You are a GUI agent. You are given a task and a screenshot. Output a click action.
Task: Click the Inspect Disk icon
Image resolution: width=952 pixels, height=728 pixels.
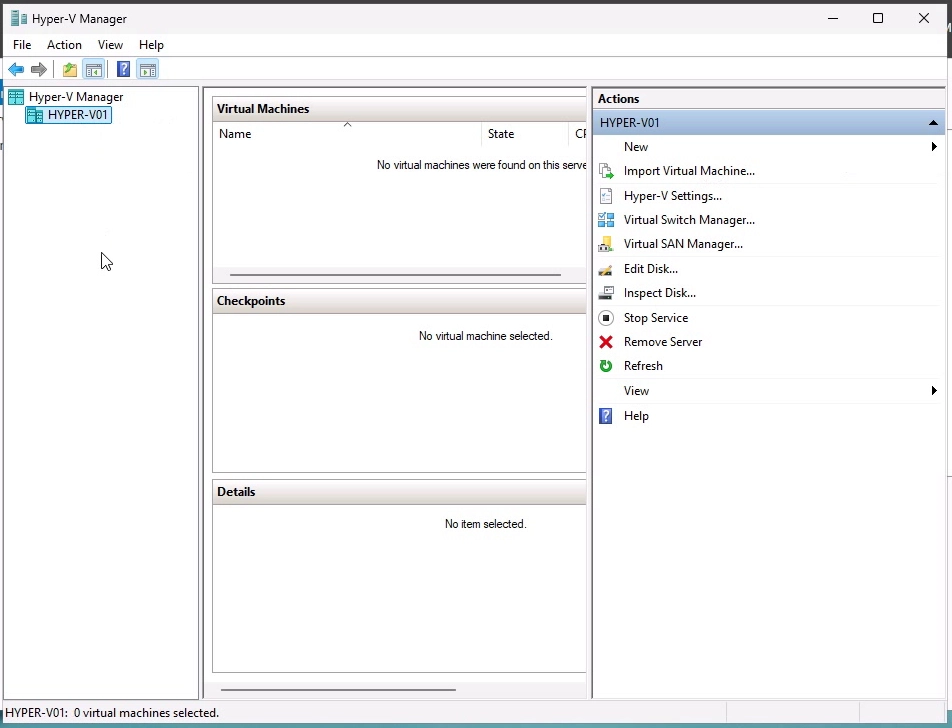click(606, 293)
